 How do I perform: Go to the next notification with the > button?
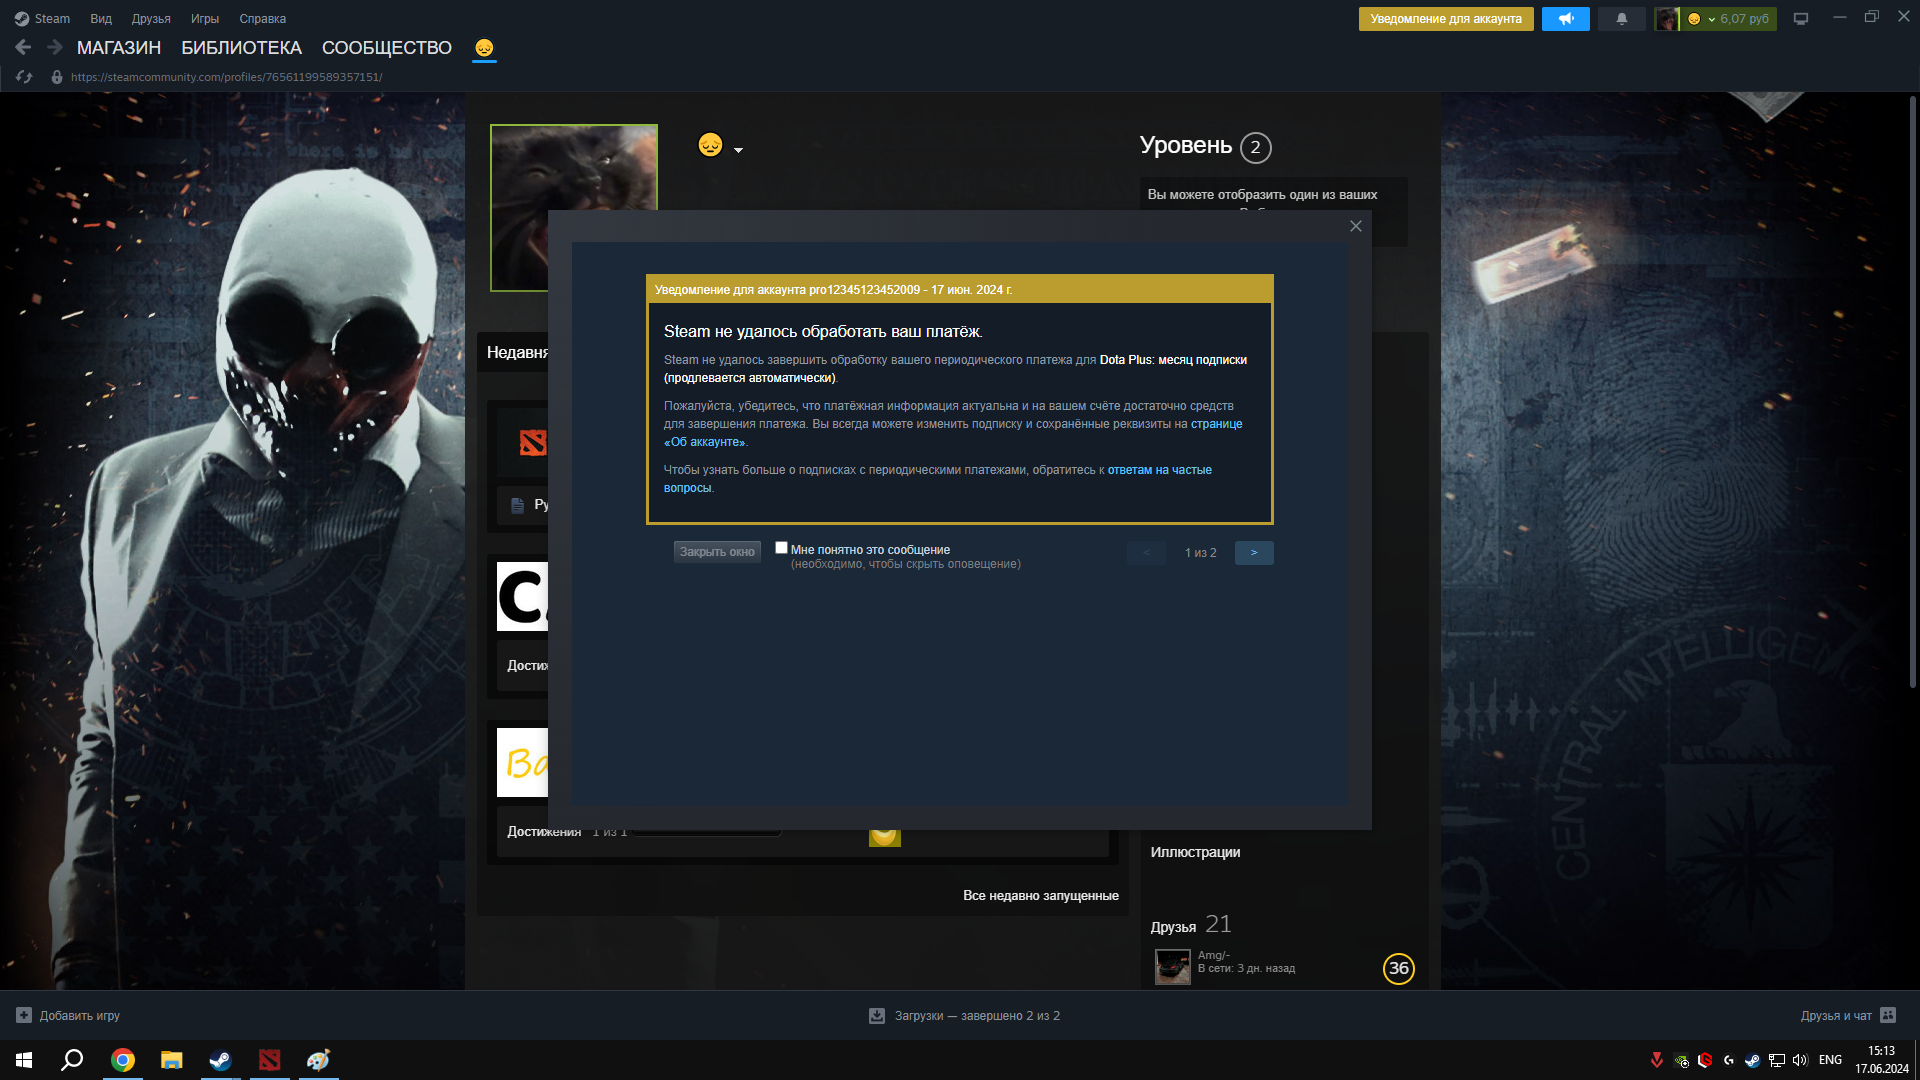[x=1254, y=553]
